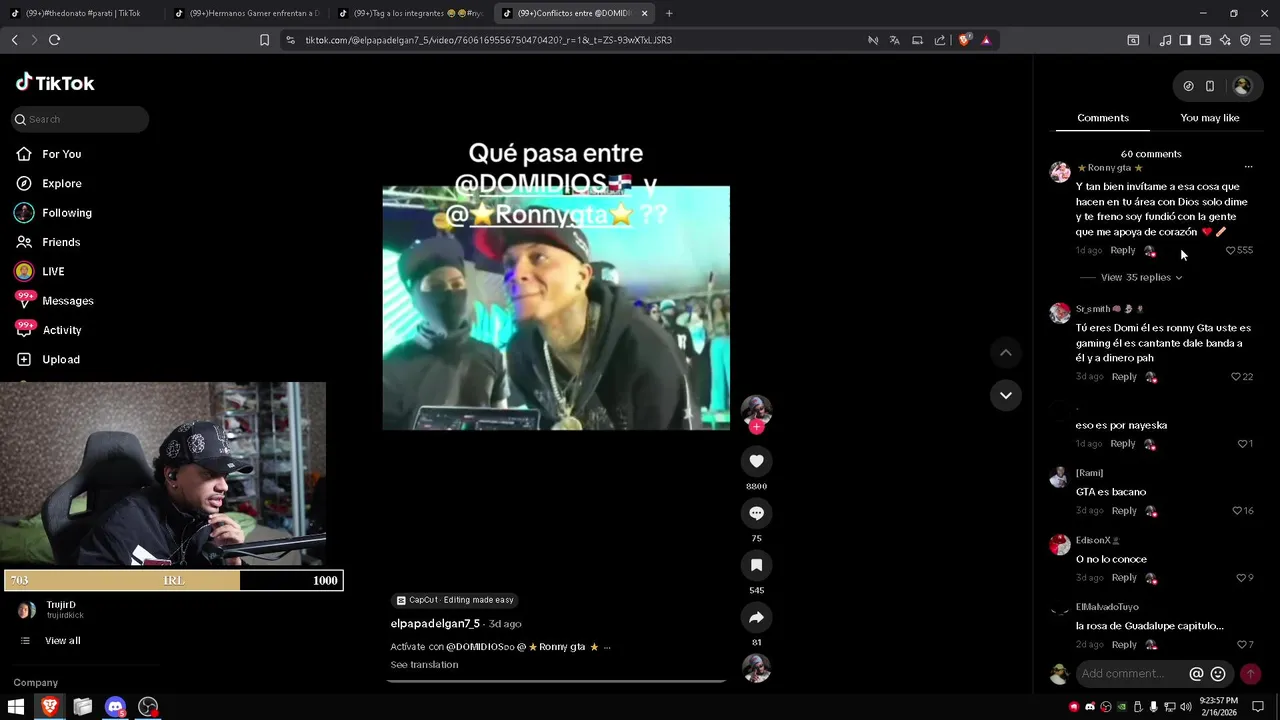Like Sr_smith's comment with 22 likes

[1236, 377]
